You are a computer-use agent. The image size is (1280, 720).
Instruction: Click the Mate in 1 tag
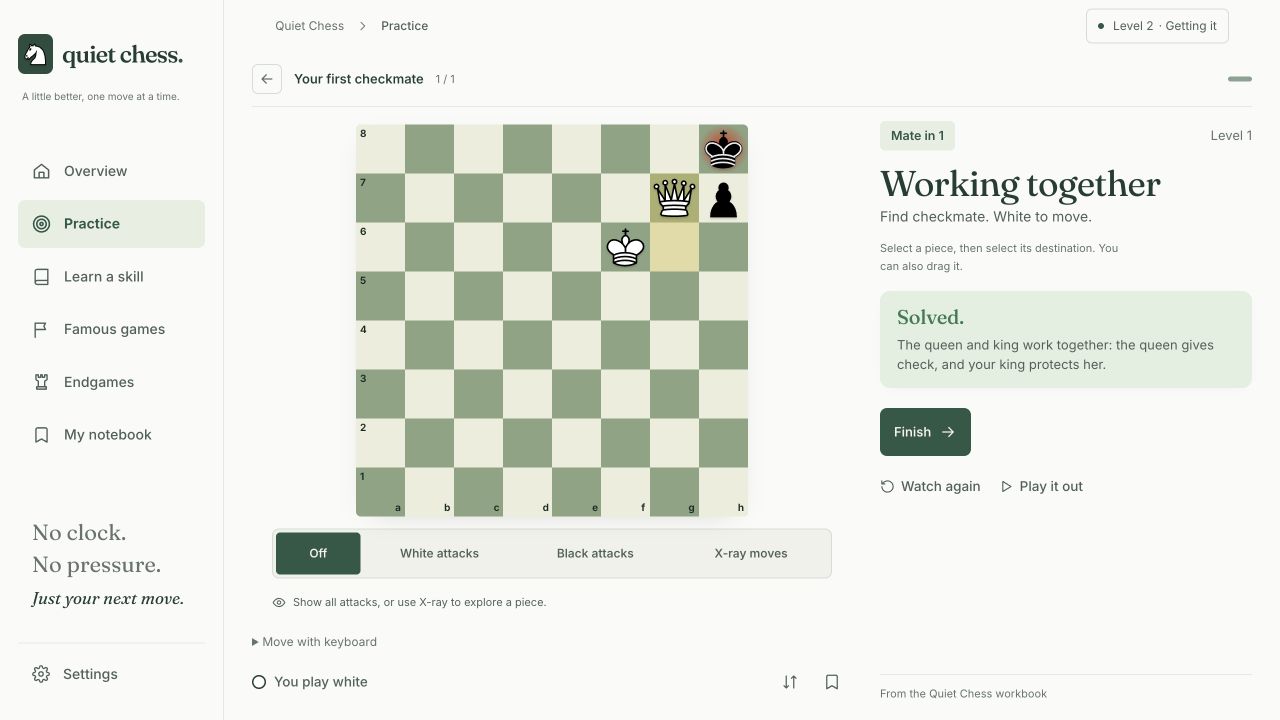[x=917, y=136]
